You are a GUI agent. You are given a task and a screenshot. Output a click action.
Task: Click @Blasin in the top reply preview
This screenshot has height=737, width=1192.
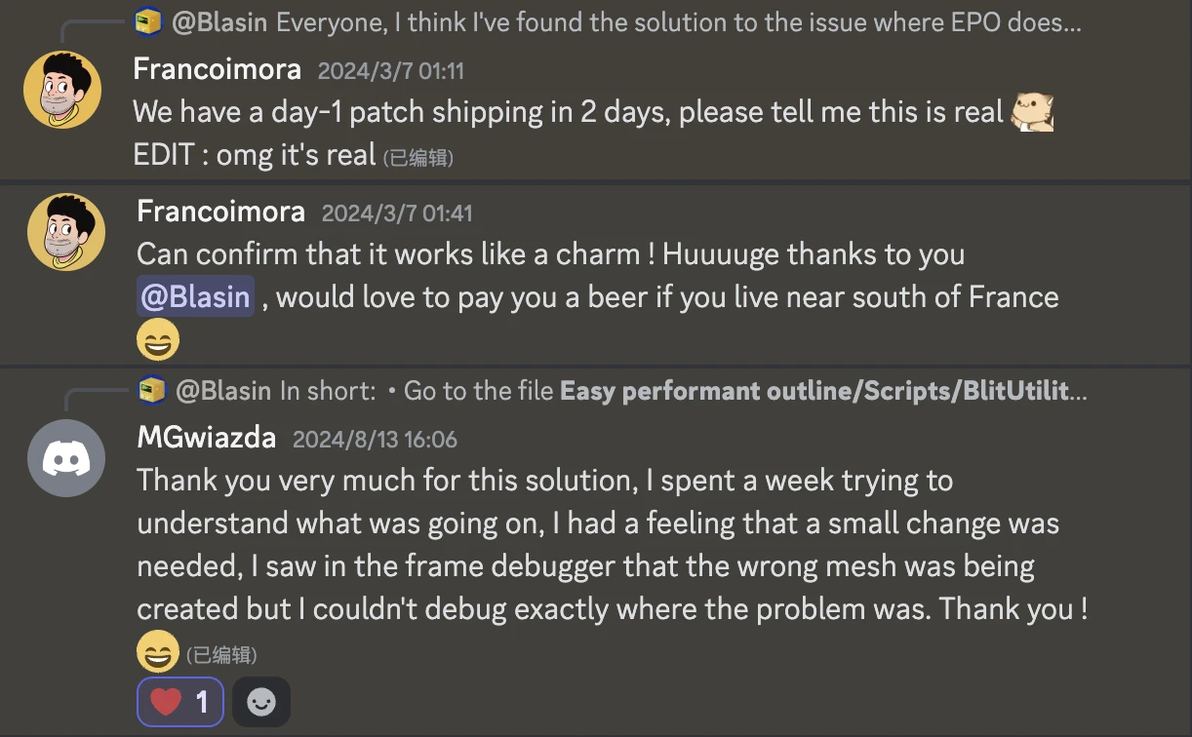pyautogui.click(x=220, y=21)
